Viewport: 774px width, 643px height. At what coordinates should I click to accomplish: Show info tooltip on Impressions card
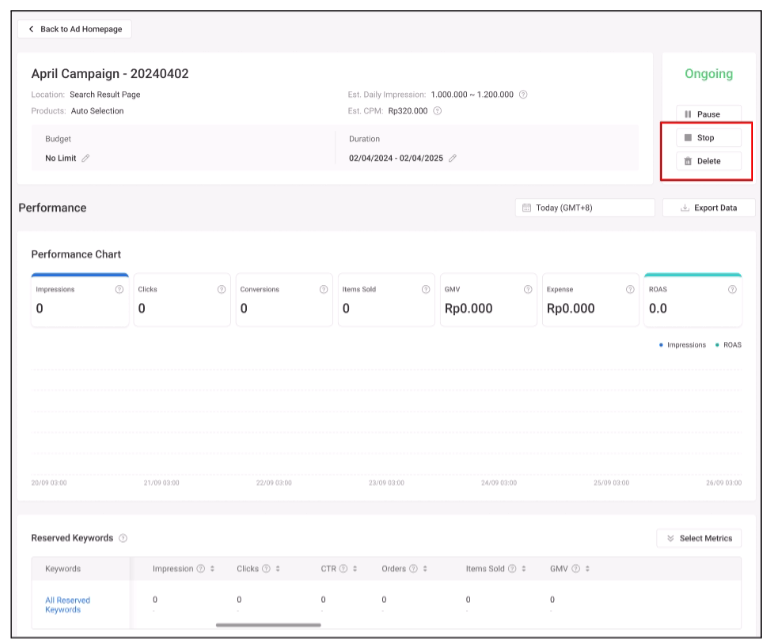click(119, 290)
